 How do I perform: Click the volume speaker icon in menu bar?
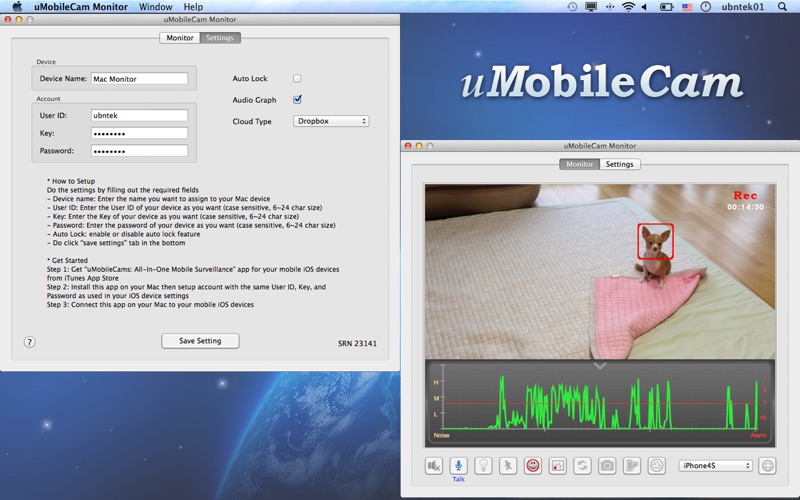point(645,7)
